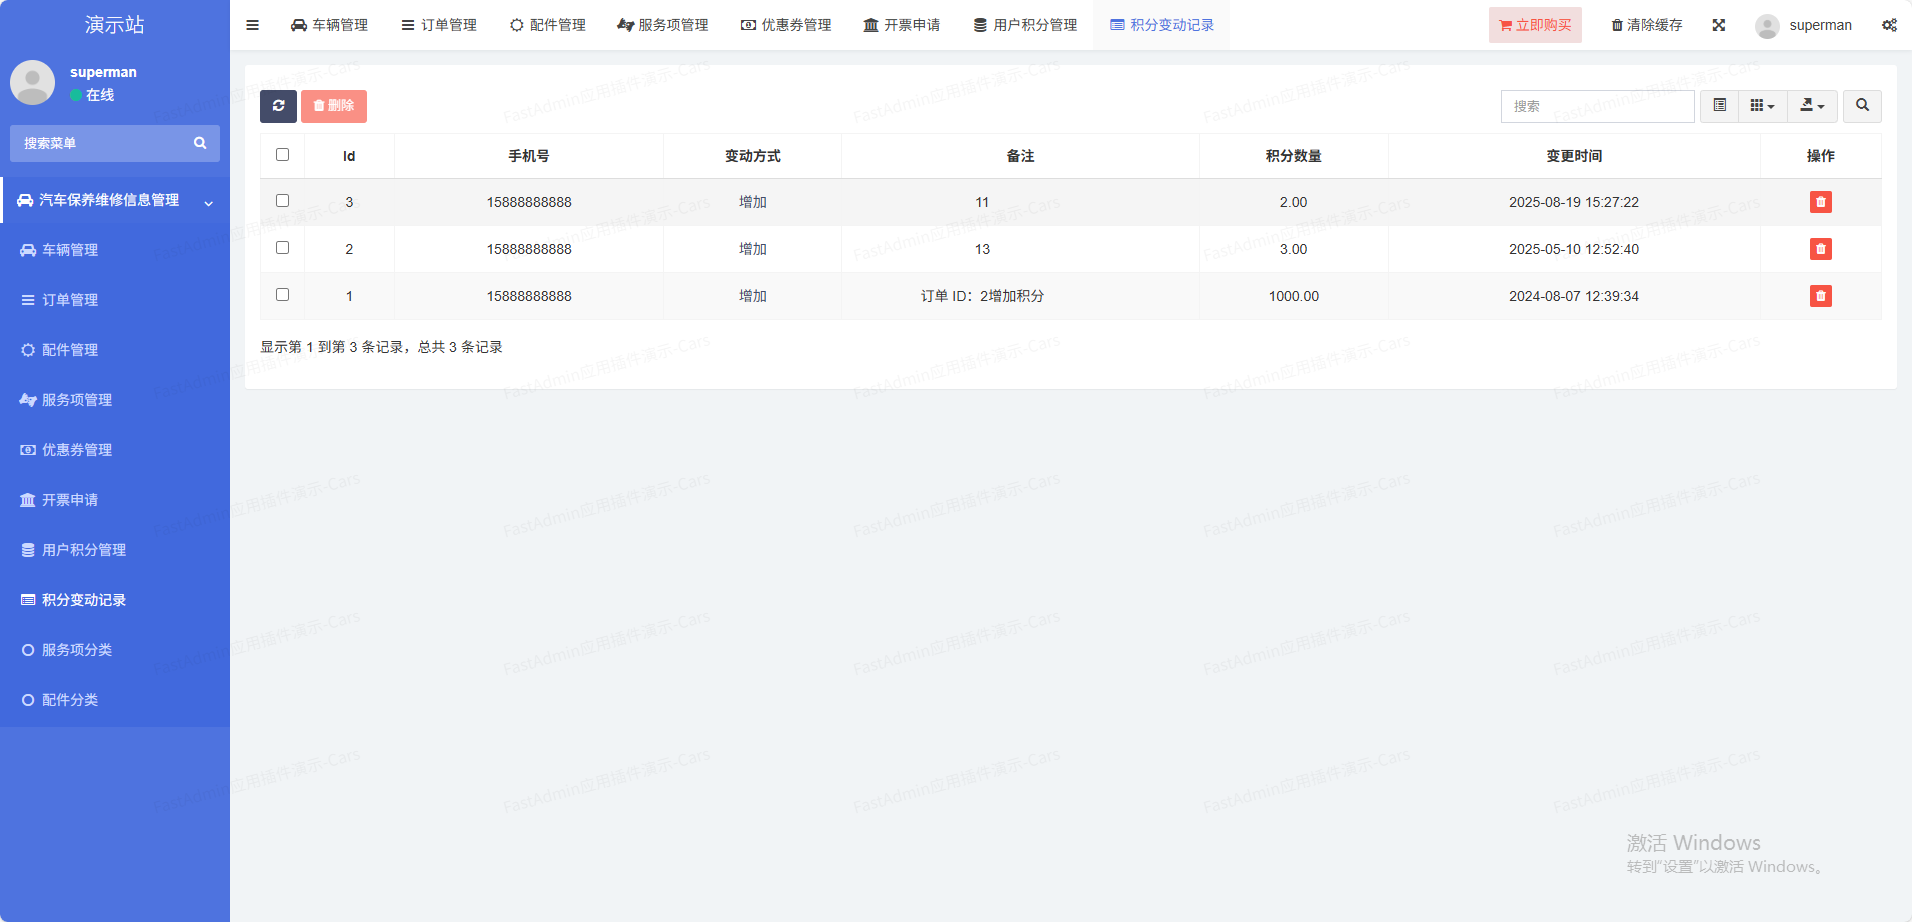Click the sidebar menu search icon
This screenshot has width=1912, height=922.
pyautogui.click(x=200, y=143)
